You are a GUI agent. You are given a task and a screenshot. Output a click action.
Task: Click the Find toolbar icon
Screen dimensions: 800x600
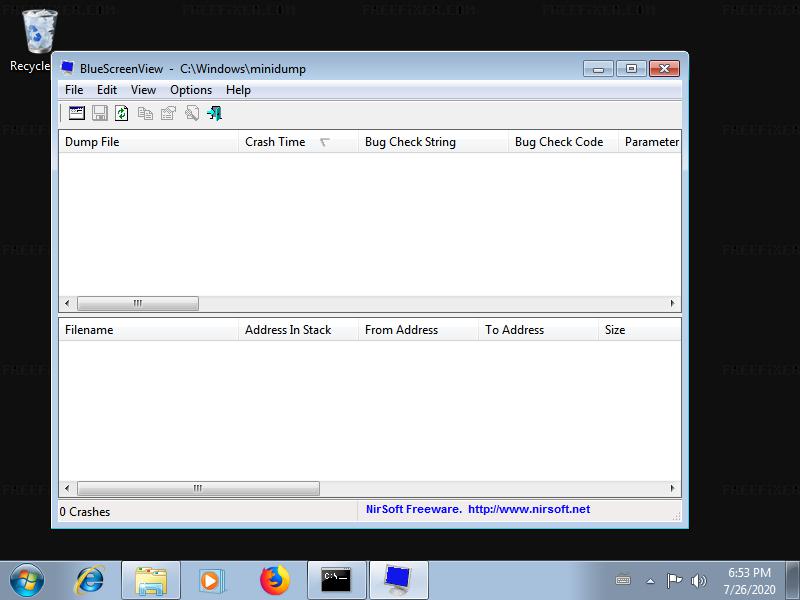[x=191, y=113]
